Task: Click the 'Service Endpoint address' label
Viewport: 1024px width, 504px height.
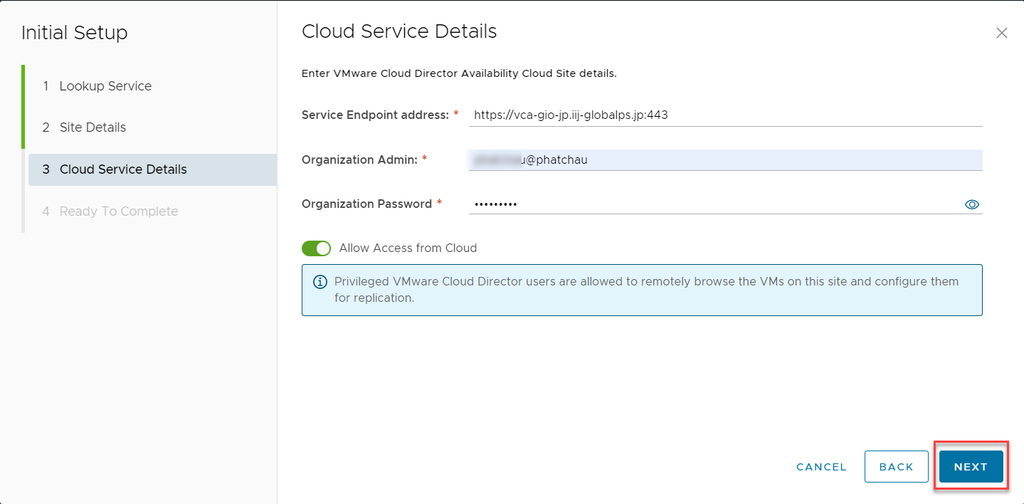Action: [x=375, y=115]
